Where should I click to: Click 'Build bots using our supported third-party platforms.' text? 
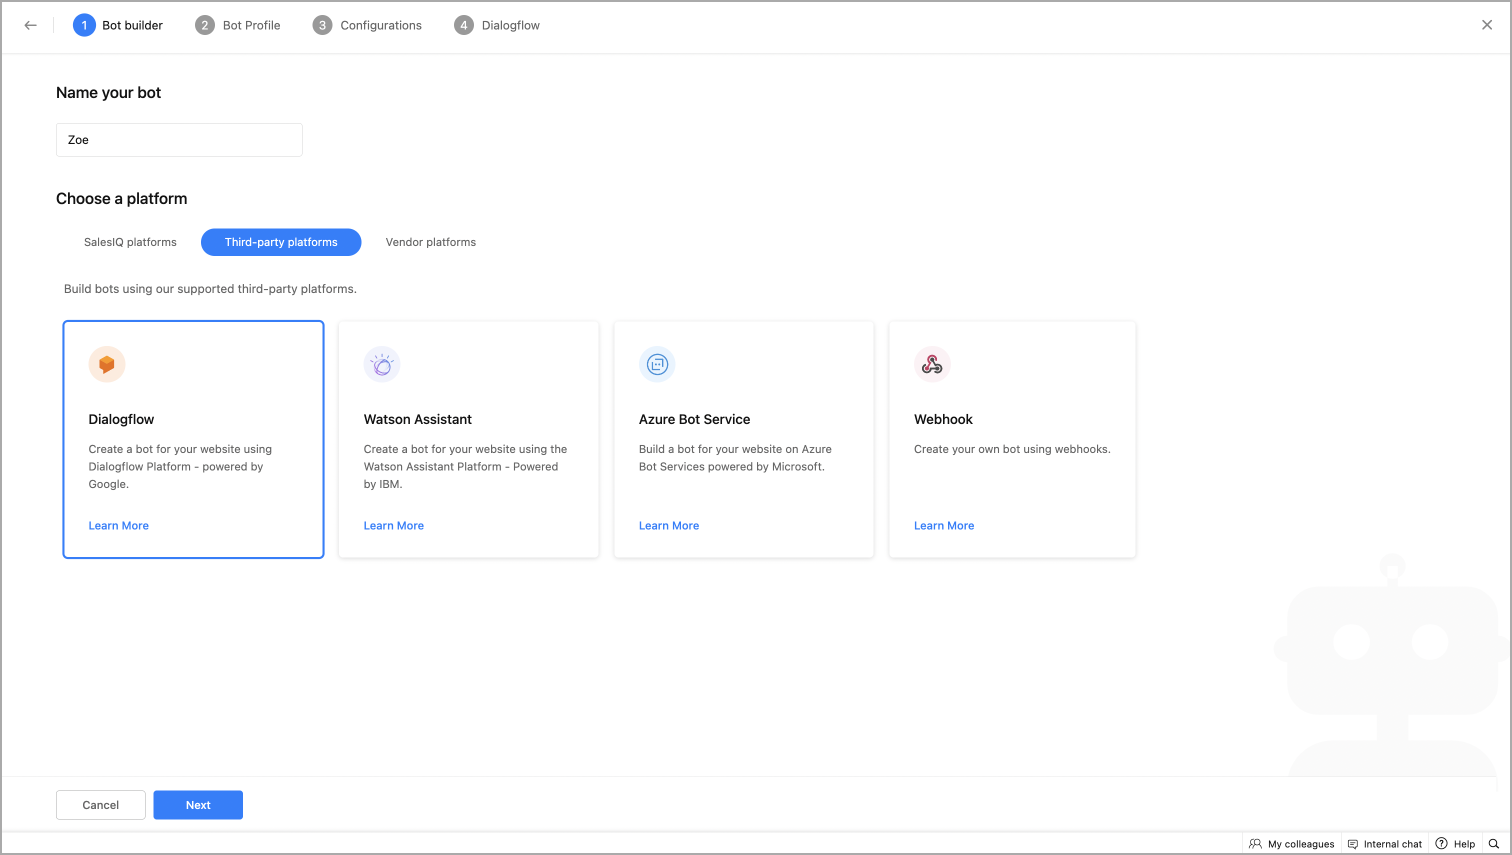(210, 289)
